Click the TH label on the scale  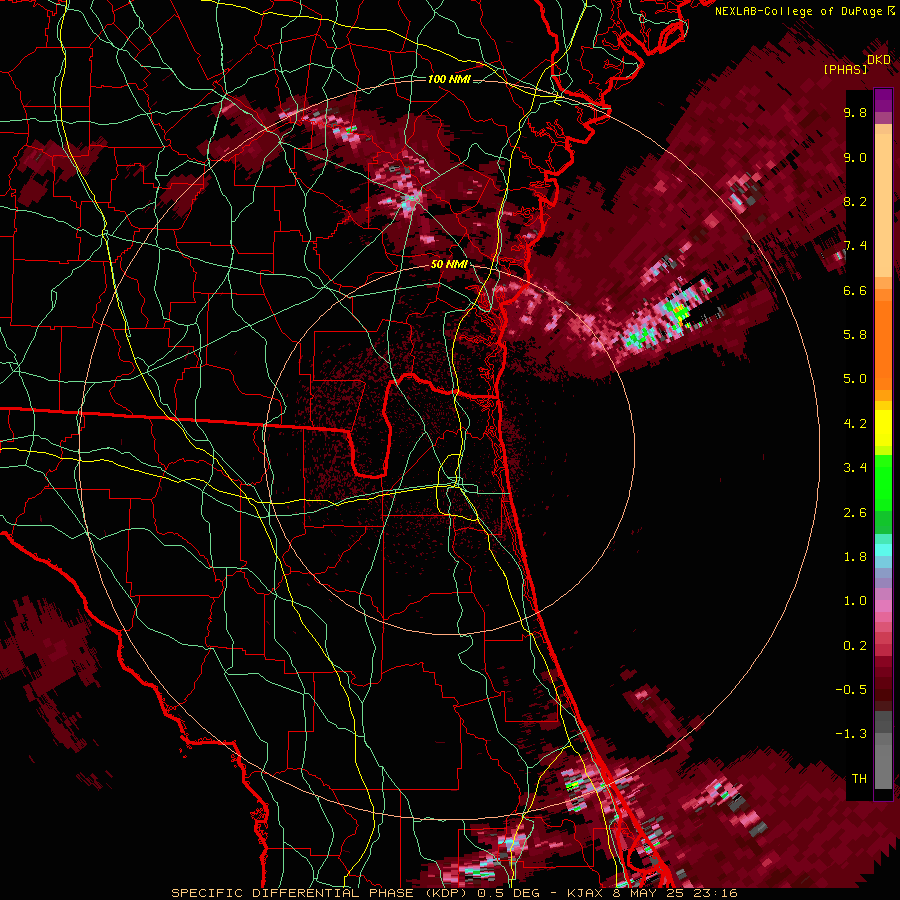tap(859, 779)
